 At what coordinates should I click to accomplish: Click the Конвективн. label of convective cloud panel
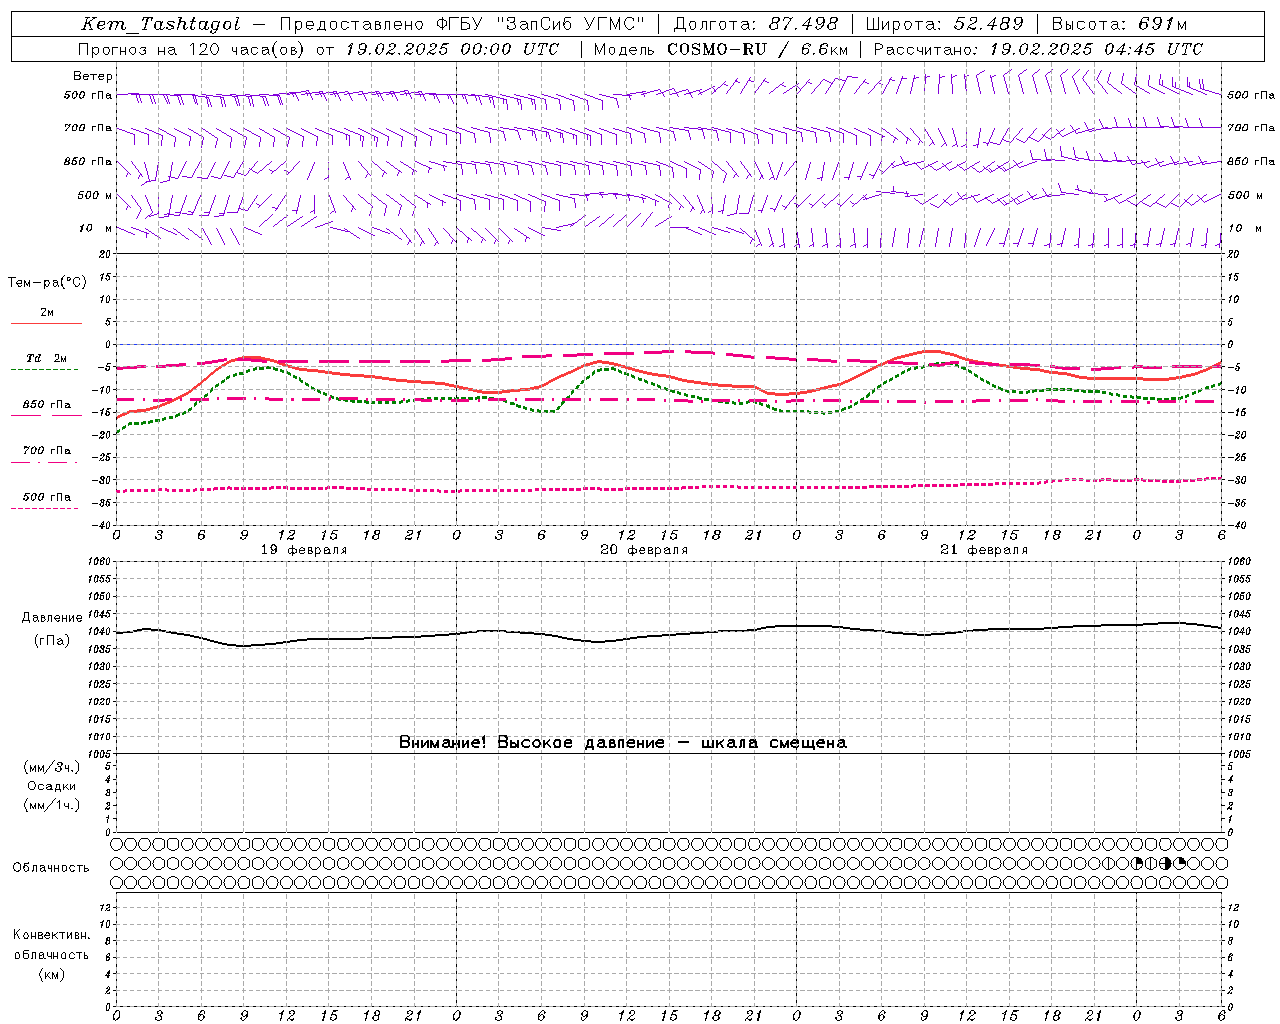point(52,935)
